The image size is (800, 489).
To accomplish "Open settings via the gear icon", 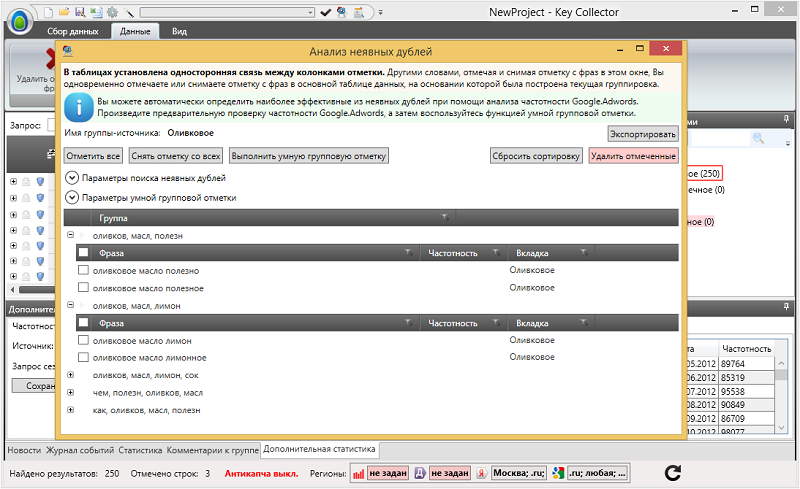I will [x=111, y=12].
